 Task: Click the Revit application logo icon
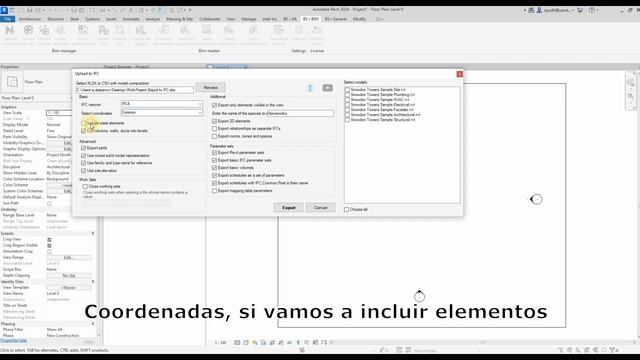click(4, 10)
